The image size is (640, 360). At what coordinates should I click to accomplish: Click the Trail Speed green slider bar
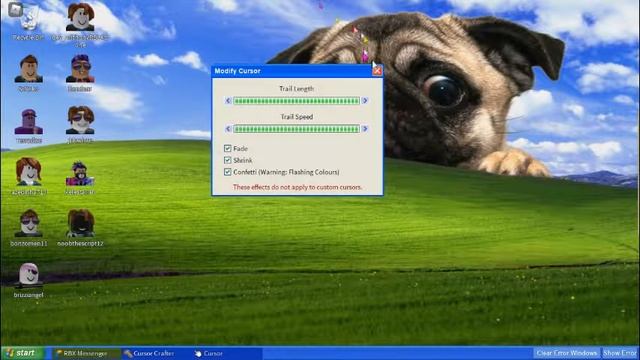tap(296, 129)
